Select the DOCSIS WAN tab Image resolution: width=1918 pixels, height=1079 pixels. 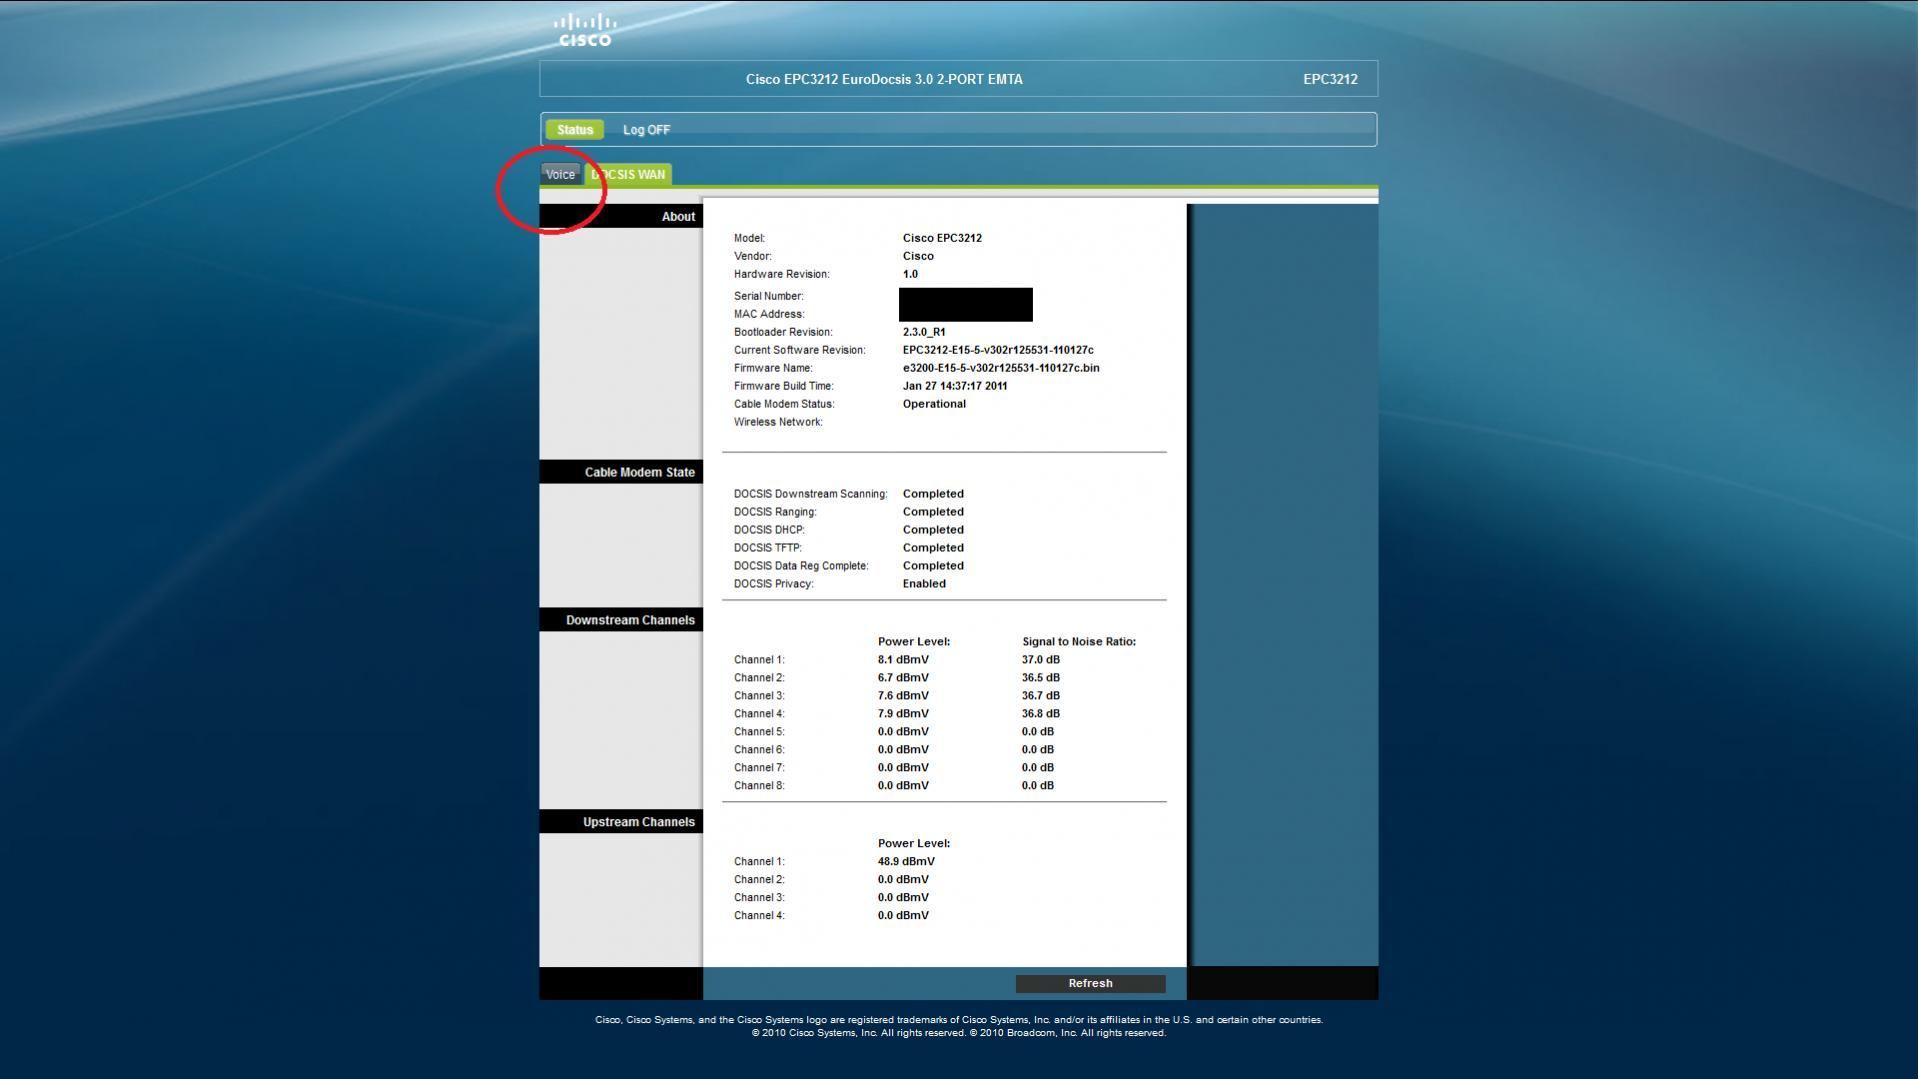[x=628, y=174]
